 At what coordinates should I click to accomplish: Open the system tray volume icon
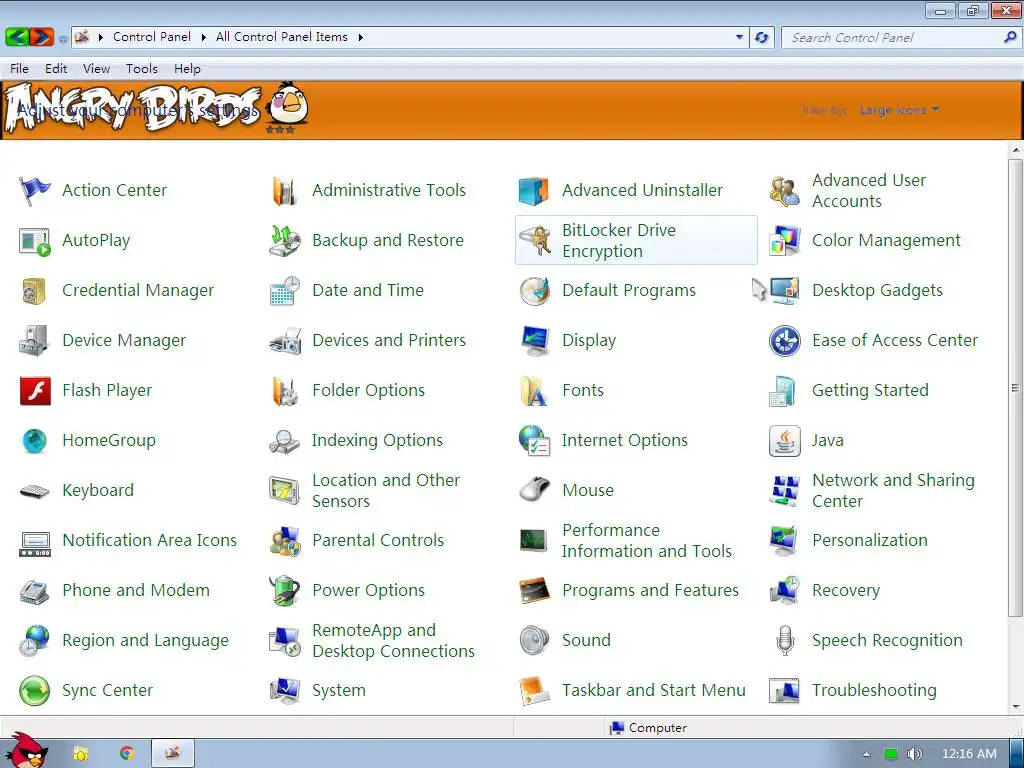[915, 754]
